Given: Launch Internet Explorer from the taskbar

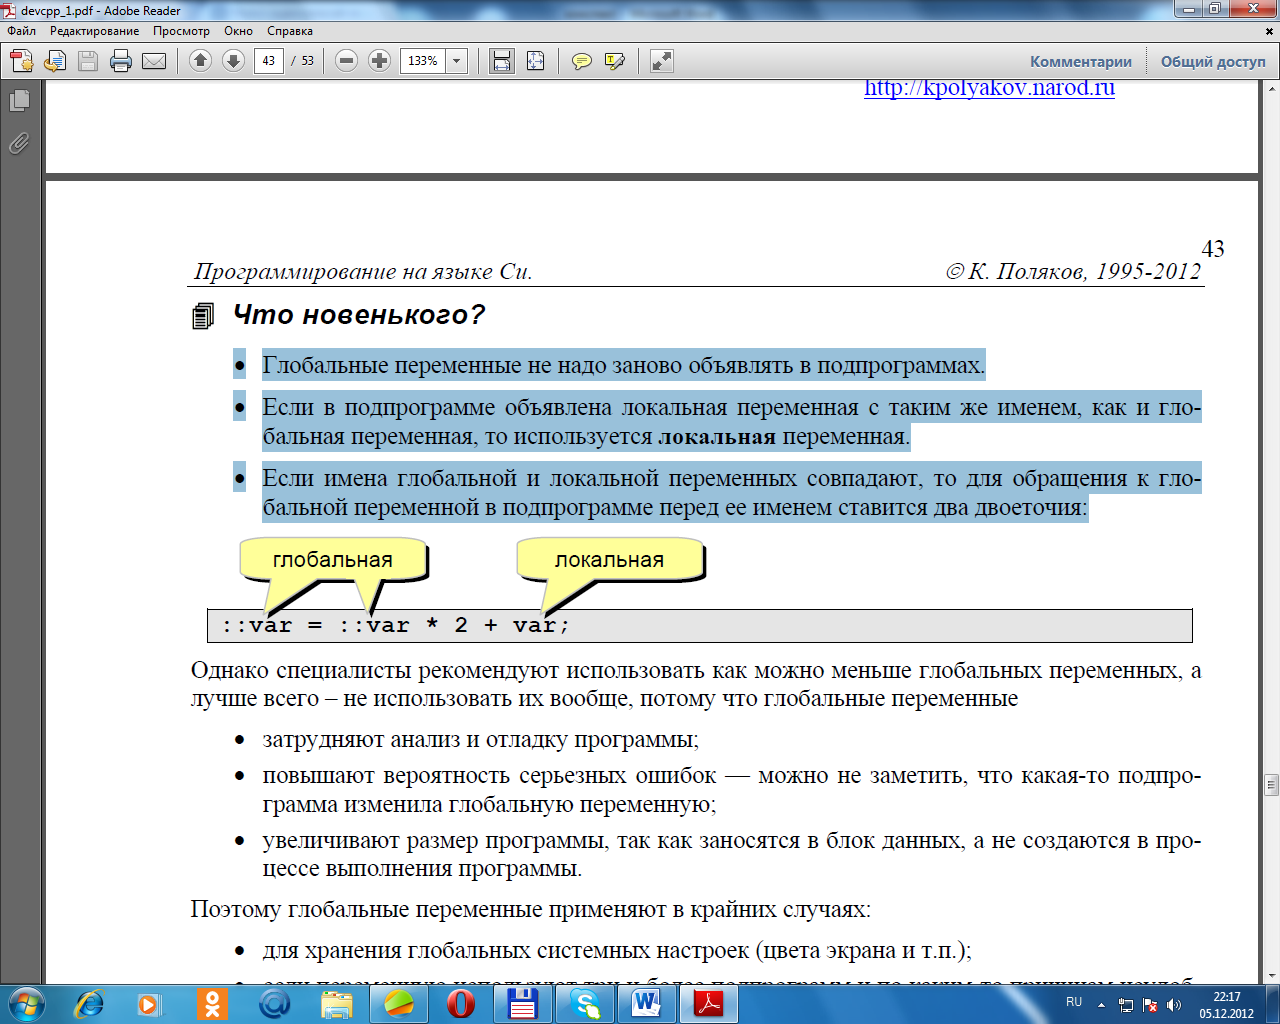Looking at the screenshot, I should click(90, 1004).
